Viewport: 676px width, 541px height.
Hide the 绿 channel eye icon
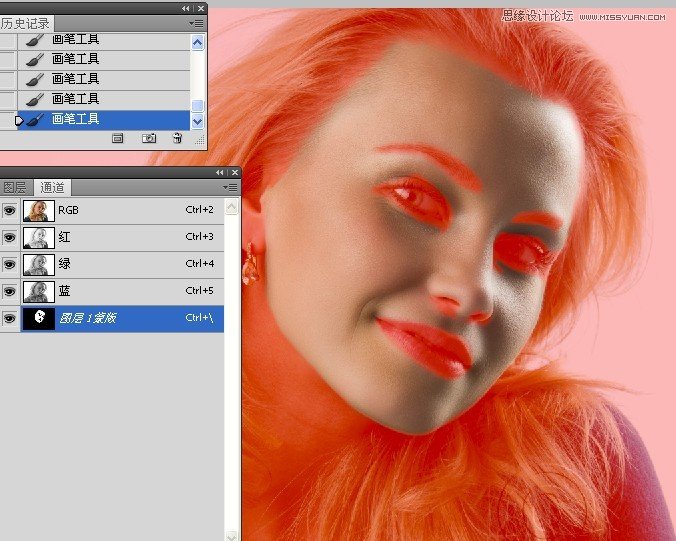tap(9, 264)
